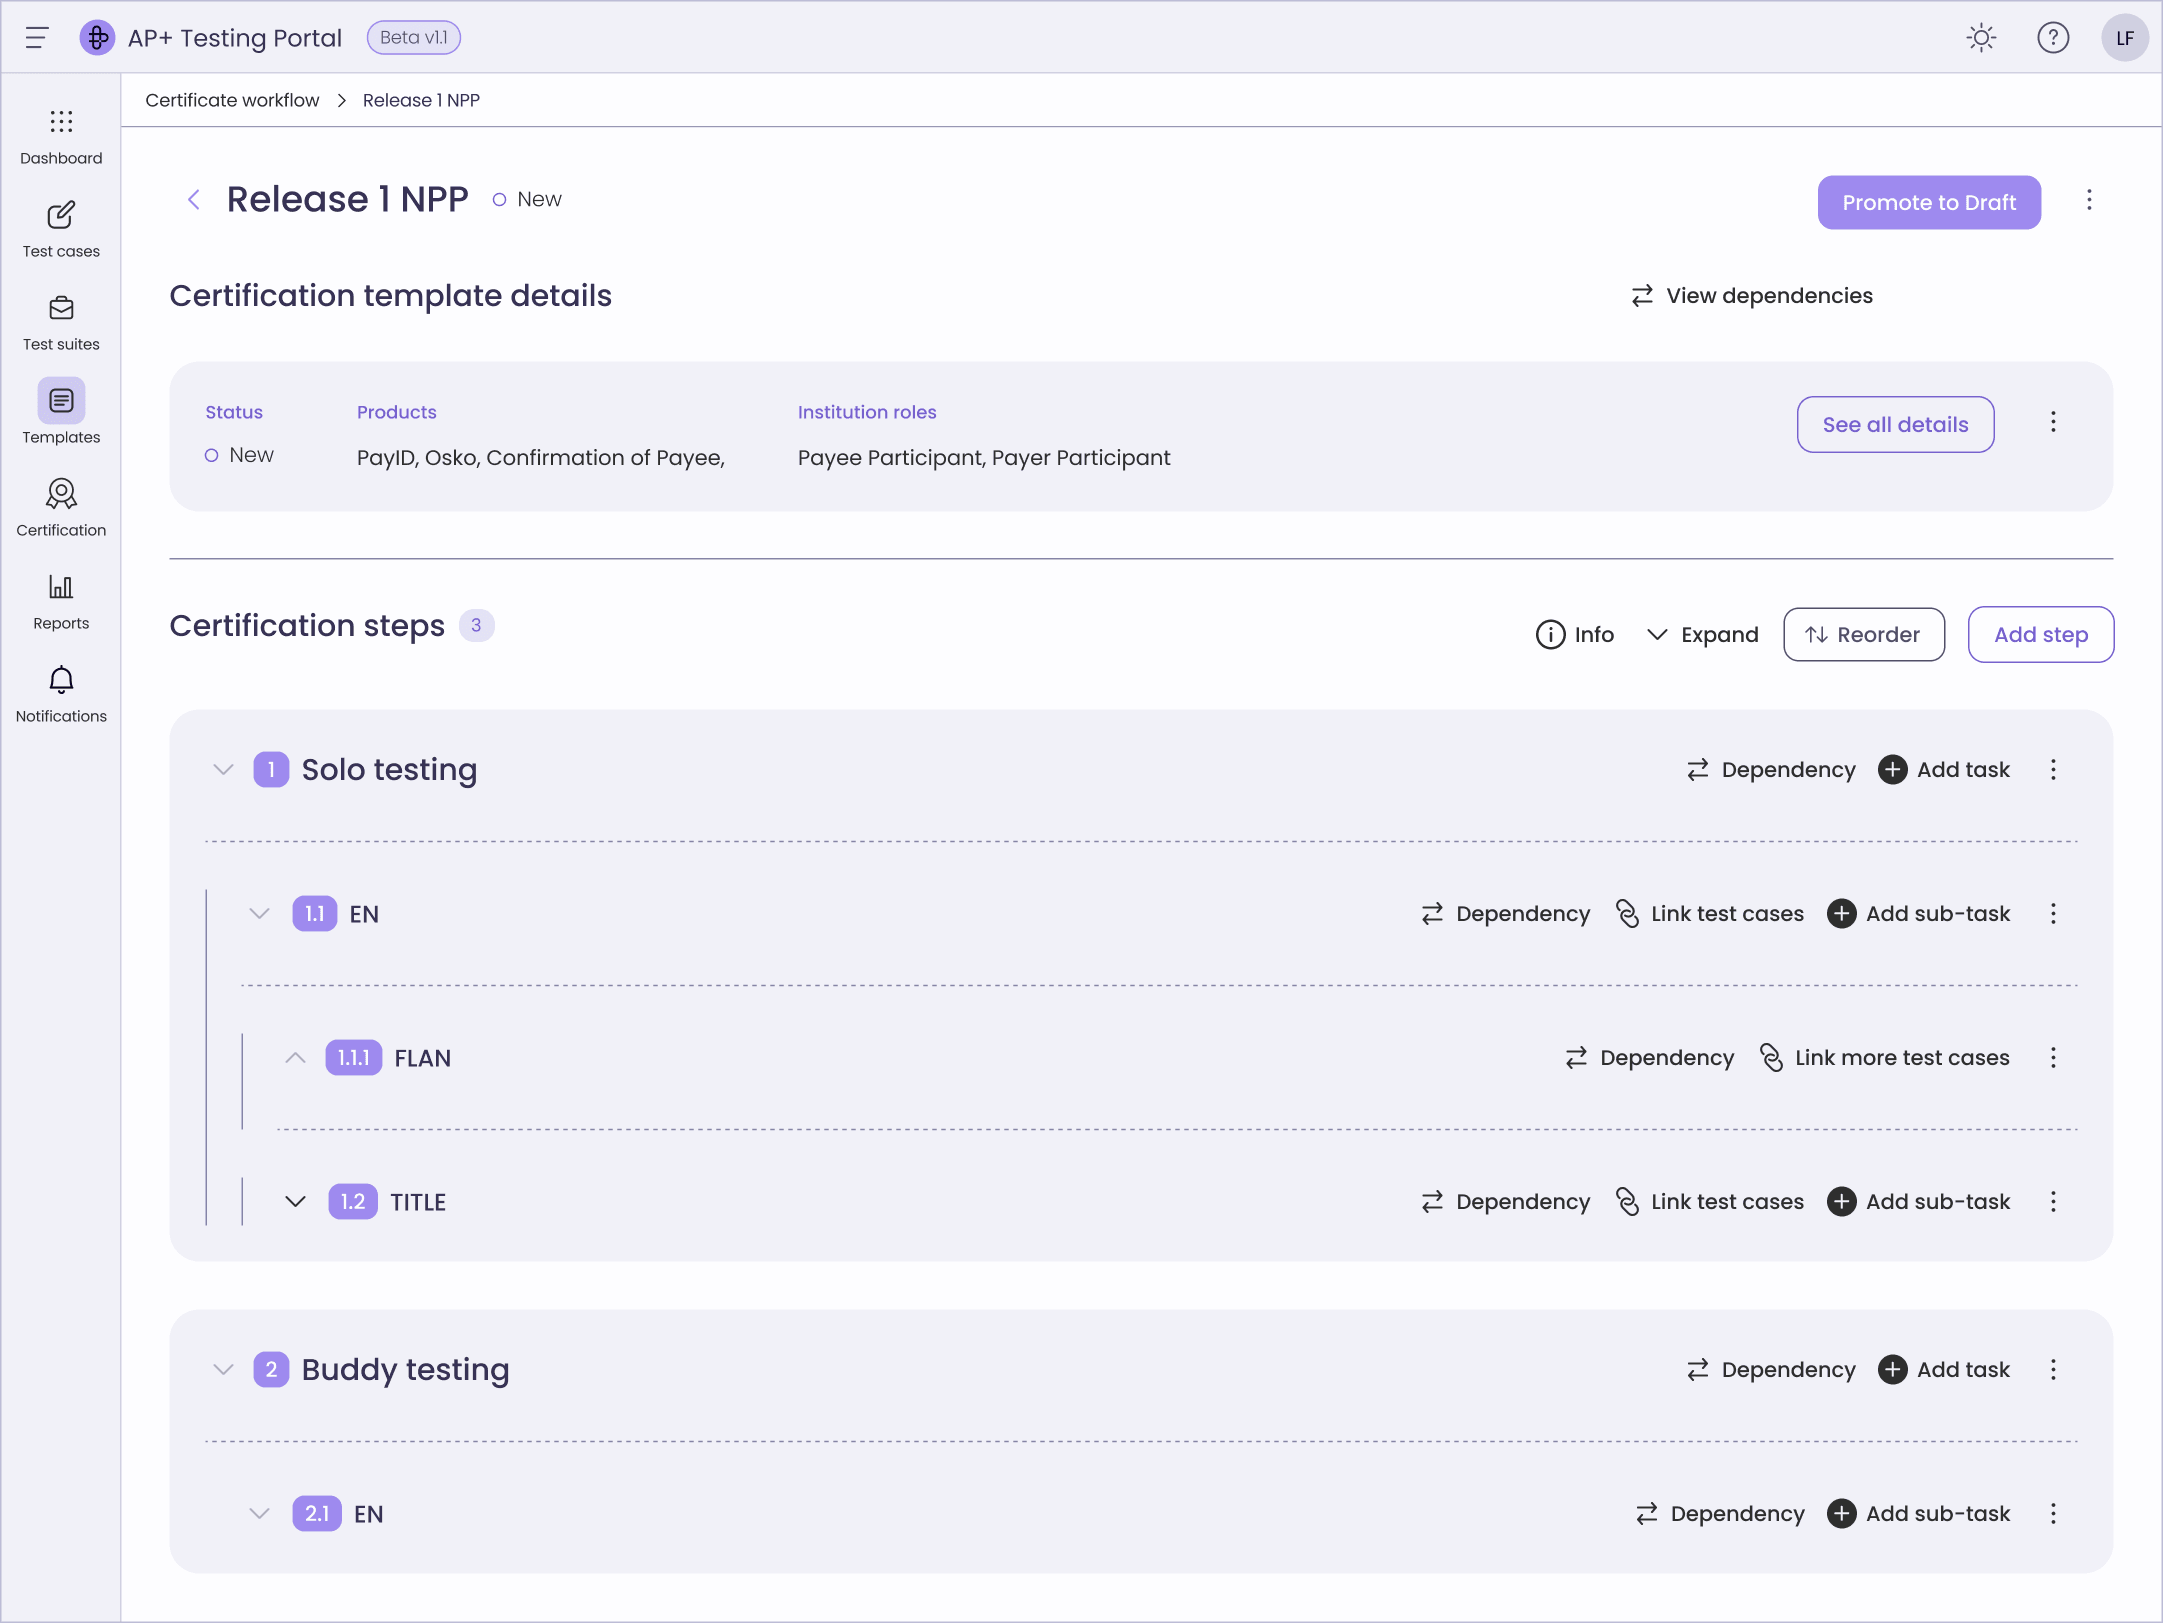Expand the 2.1 EN task chevron
The height and width of the screenshot is (1623, 2163).
click(259, 1514)
